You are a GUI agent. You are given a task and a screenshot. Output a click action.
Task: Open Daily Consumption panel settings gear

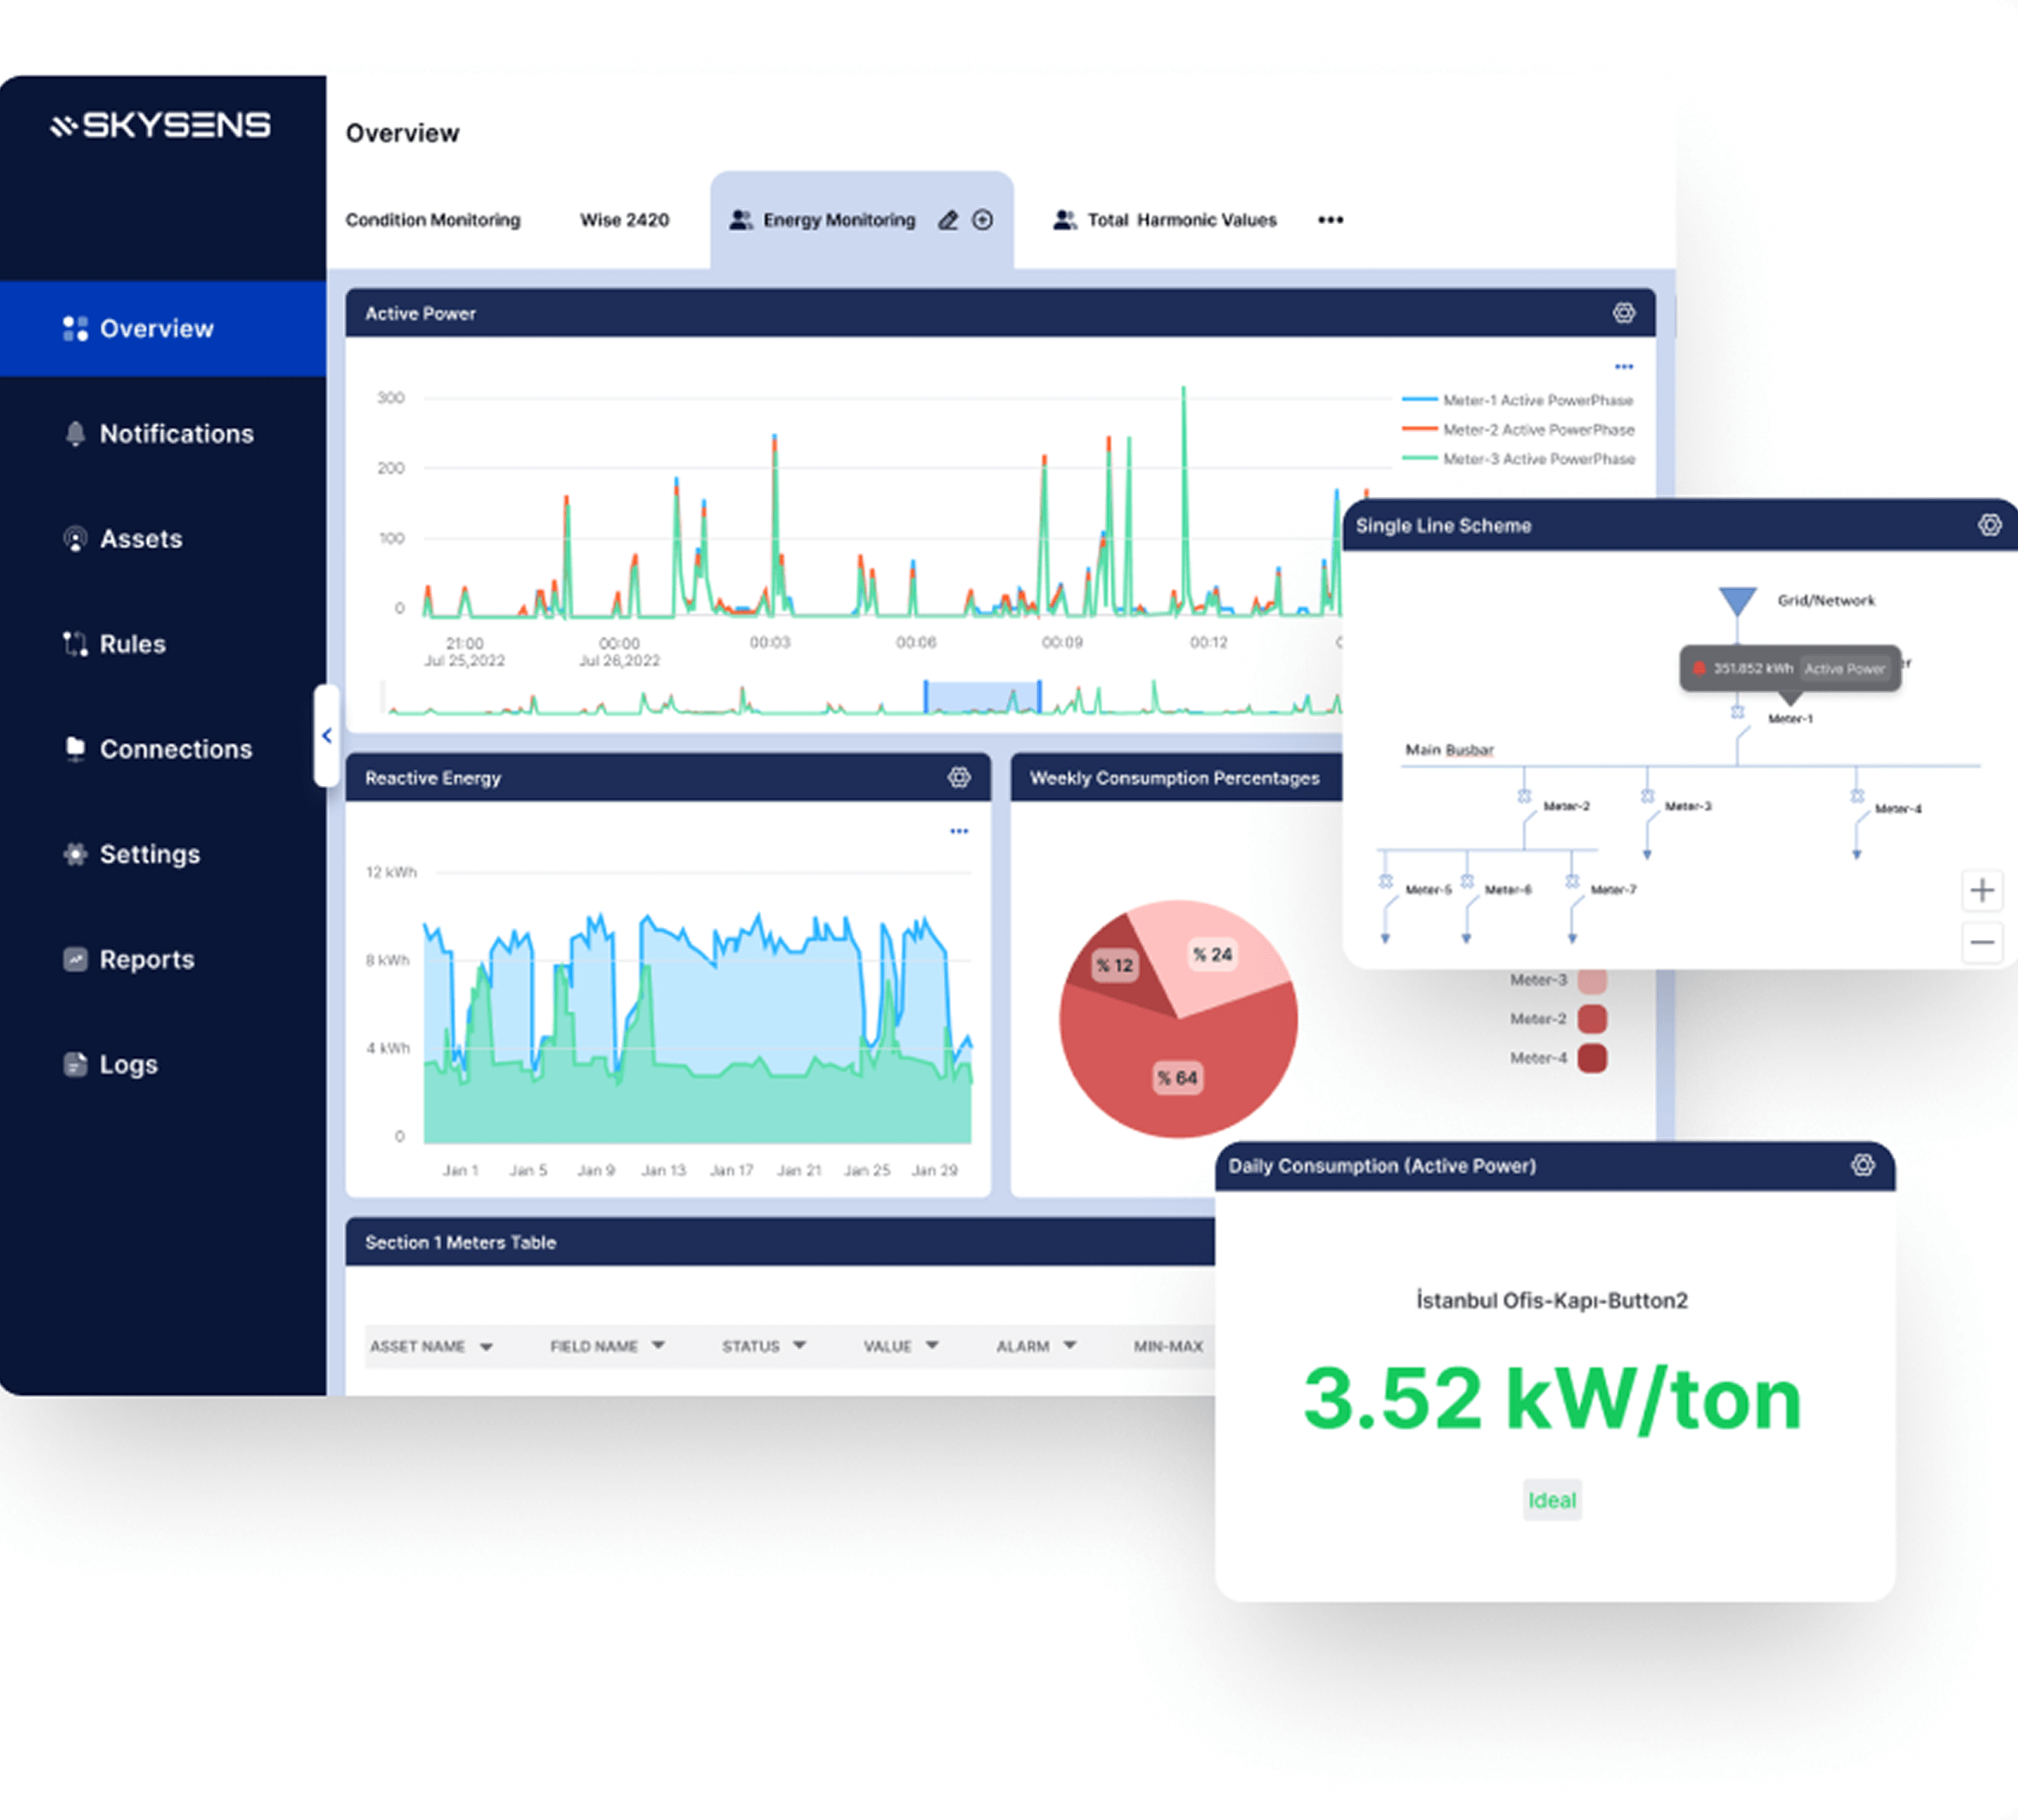pyautogui.click(x=1862, y=1165)
